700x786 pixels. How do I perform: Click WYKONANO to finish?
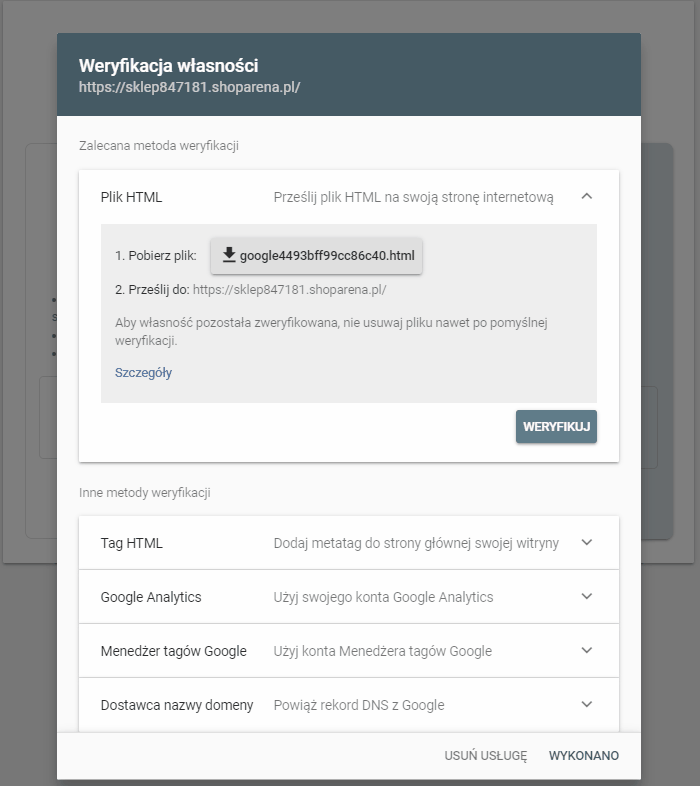pyautogui.click(x=584, y=756)
